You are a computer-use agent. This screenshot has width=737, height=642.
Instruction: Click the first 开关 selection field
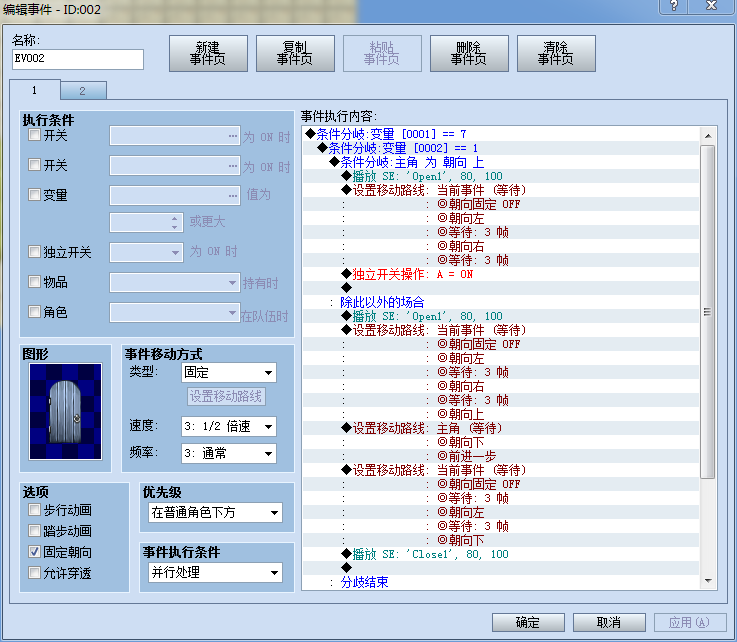(x=175, y=136)
